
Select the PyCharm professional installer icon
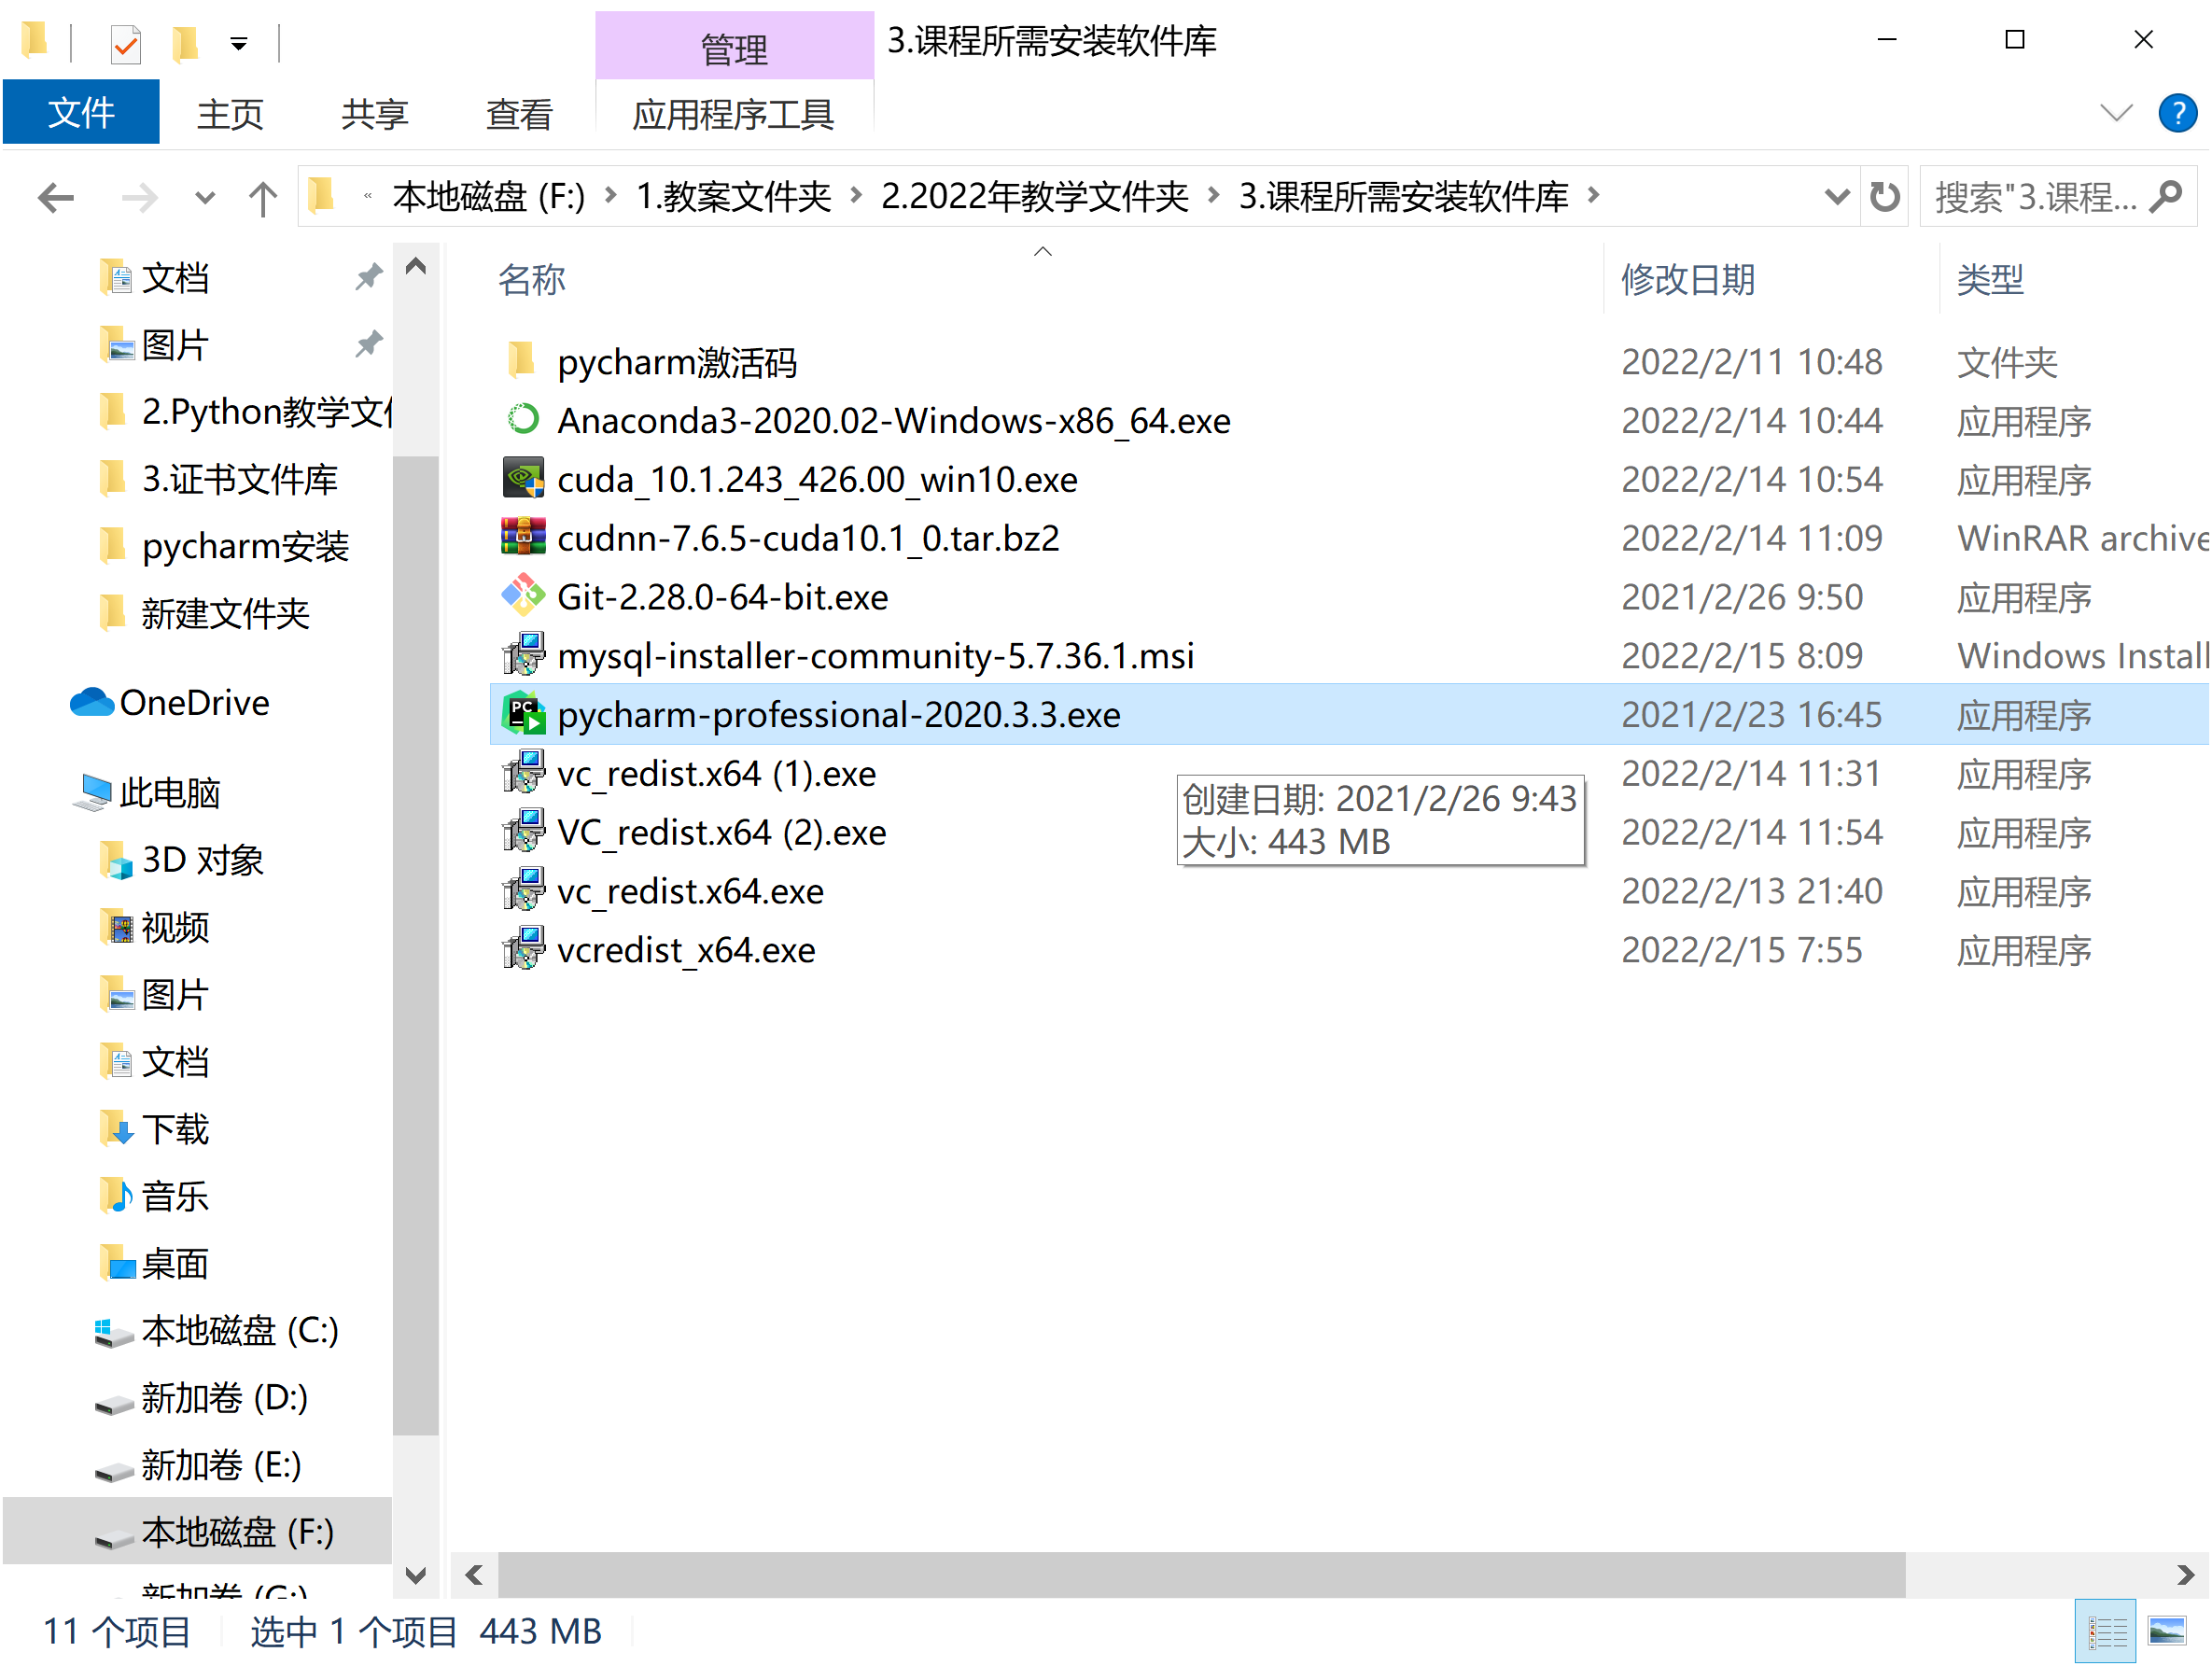coord(522,714)
